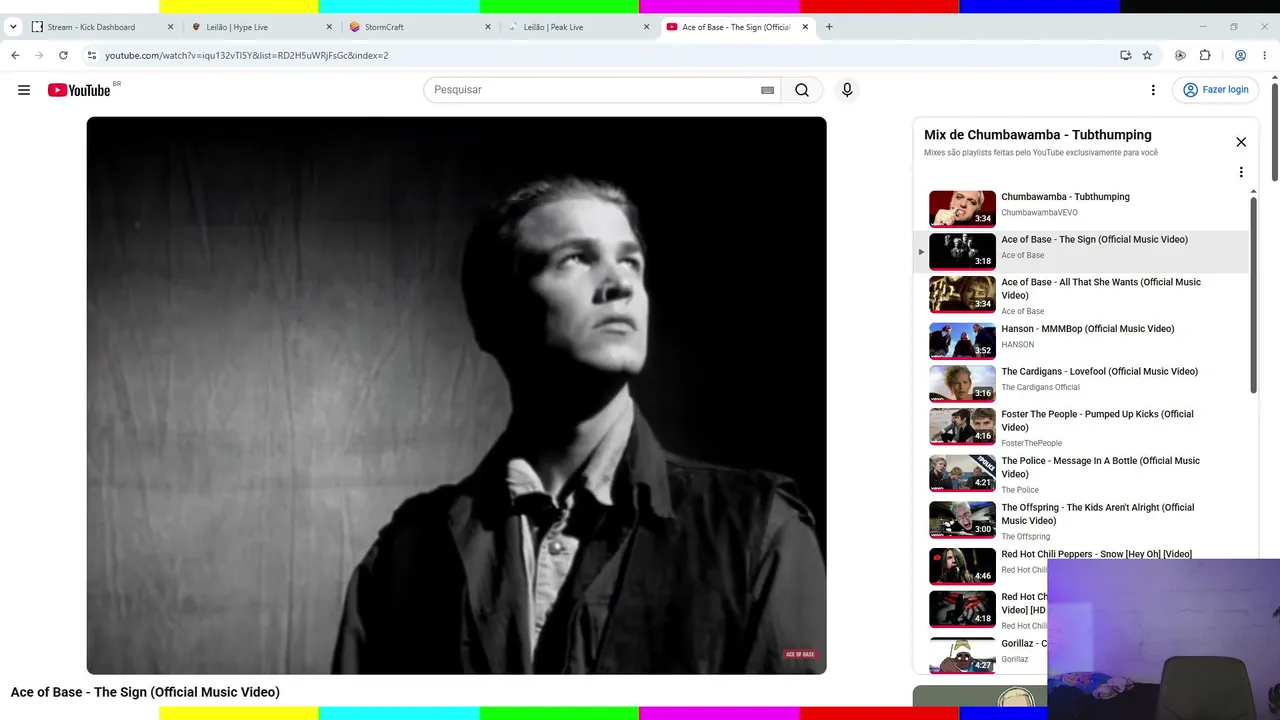Go forward in browser history
1280x720 pixels.
(39, 55)
